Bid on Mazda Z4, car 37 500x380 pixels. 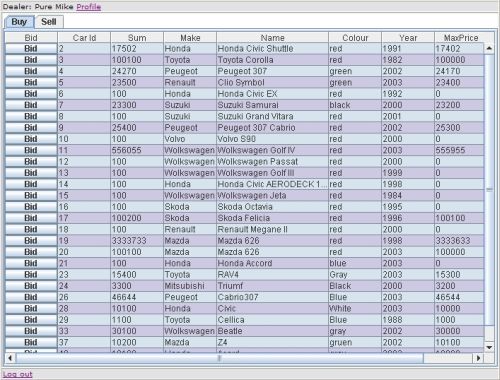(31, 343)
